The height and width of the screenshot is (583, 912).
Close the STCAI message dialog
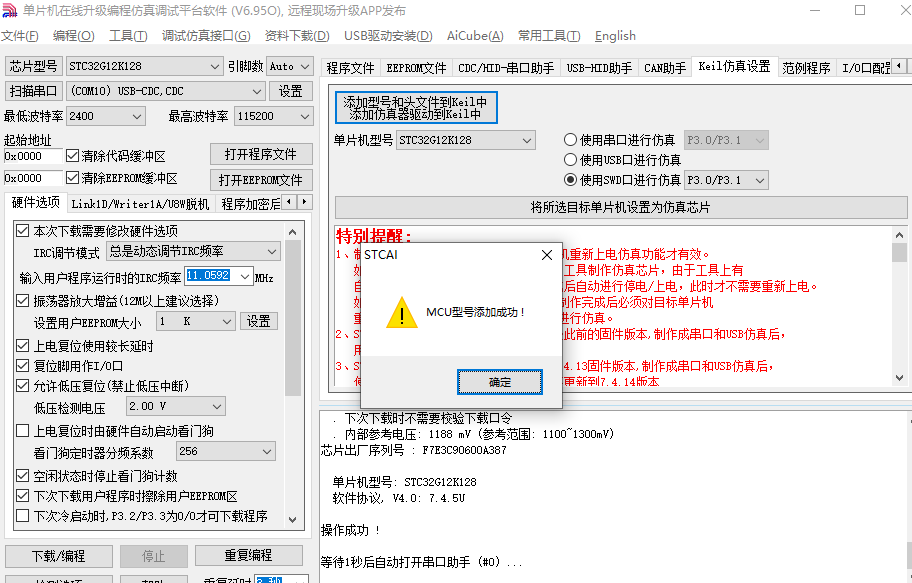(547, 255)
